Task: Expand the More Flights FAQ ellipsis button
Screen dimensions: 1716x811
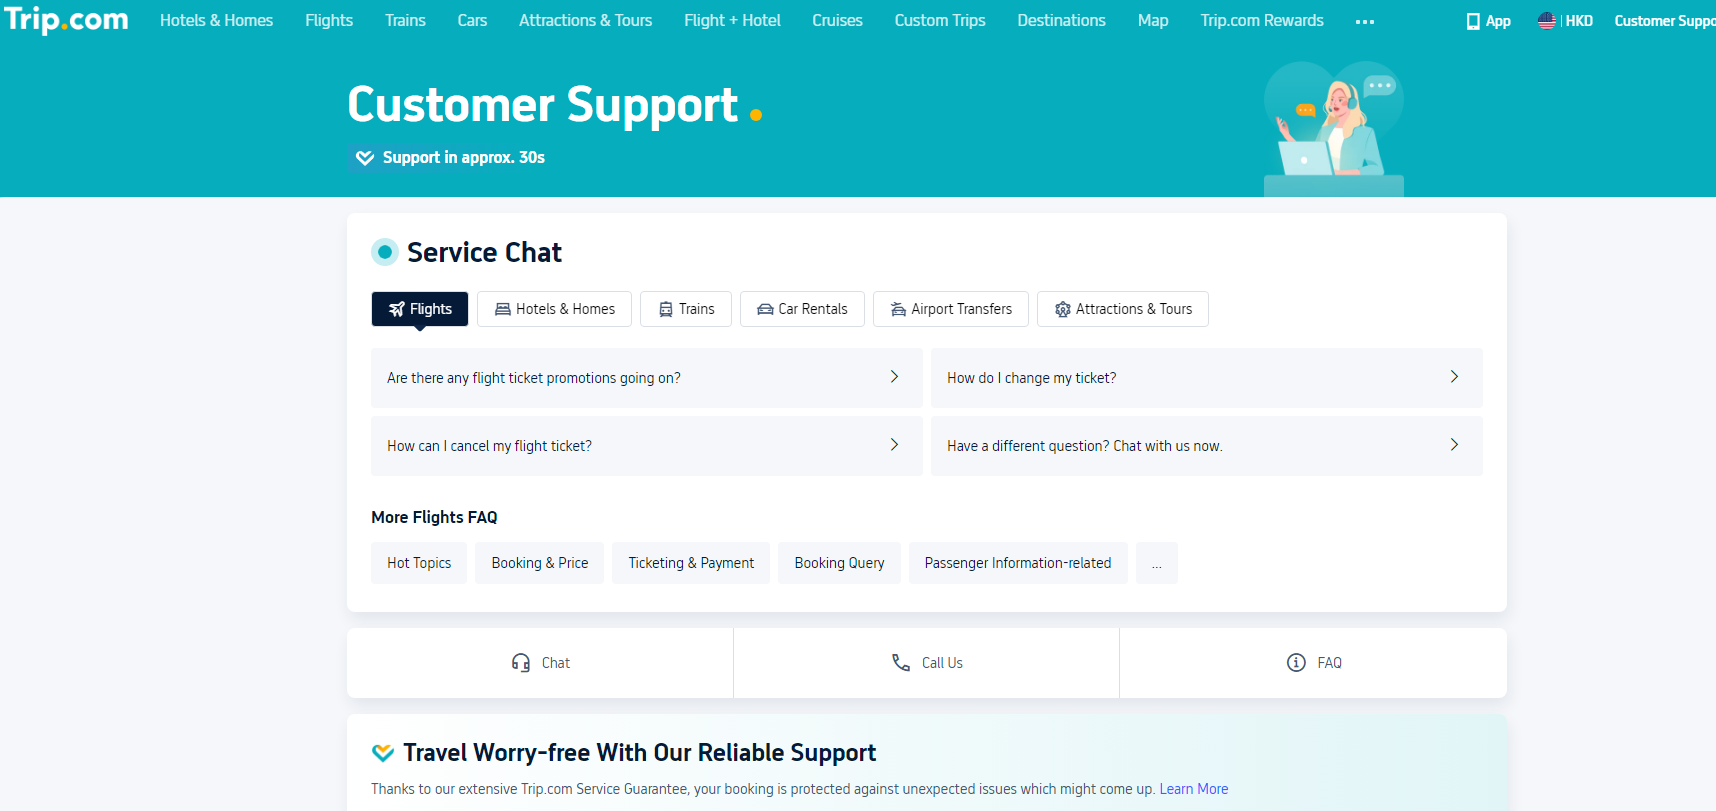Action: point(1156,563)
